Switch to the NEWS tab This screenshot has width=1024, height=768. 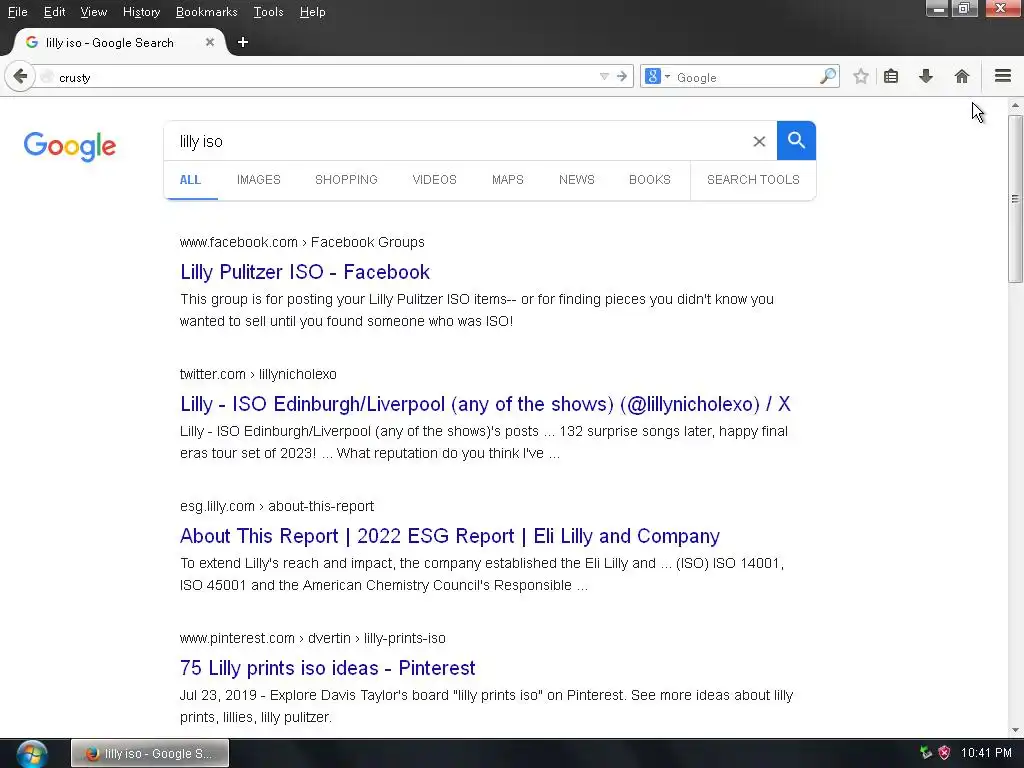[577, 180]
